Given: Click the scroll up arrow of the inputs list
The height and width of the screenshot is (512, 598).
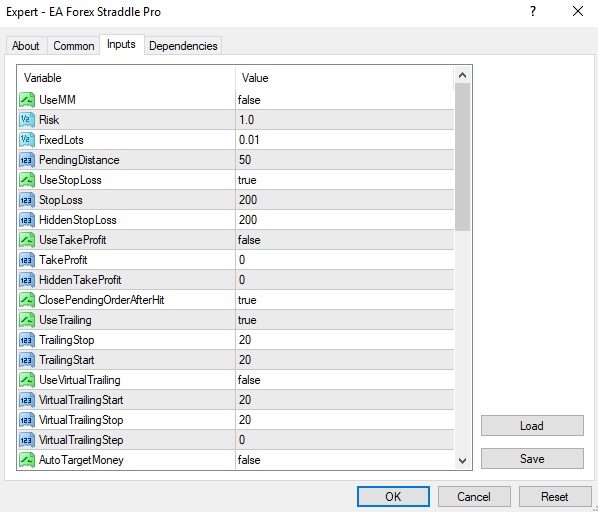Looking at the screenshot, I should (463, 75).
